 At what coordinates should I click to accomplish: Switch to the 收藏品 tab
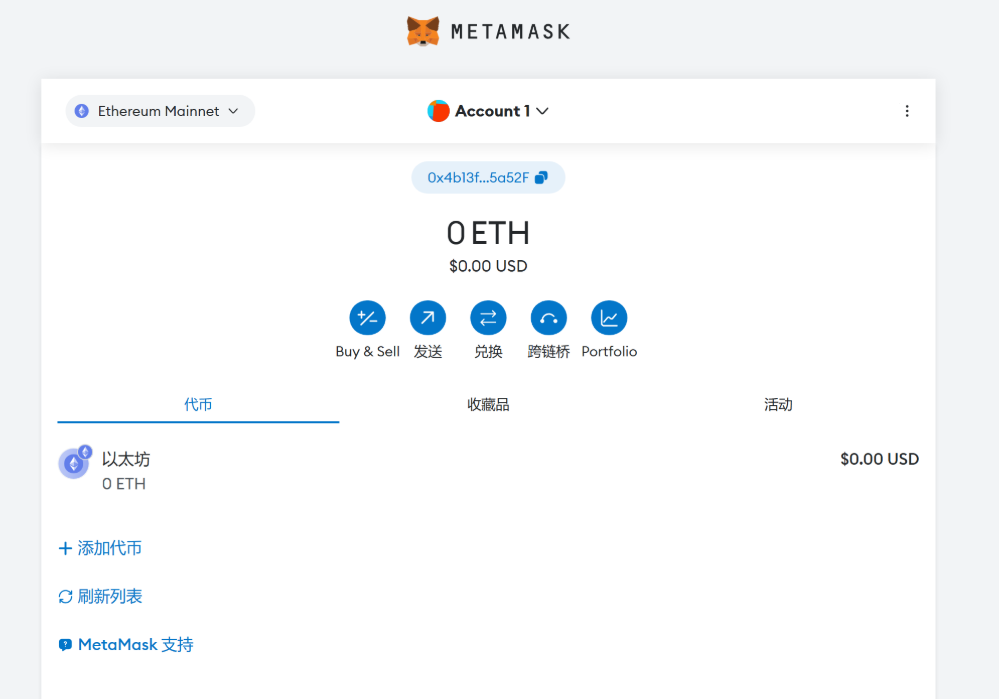(x=488, y=405)
